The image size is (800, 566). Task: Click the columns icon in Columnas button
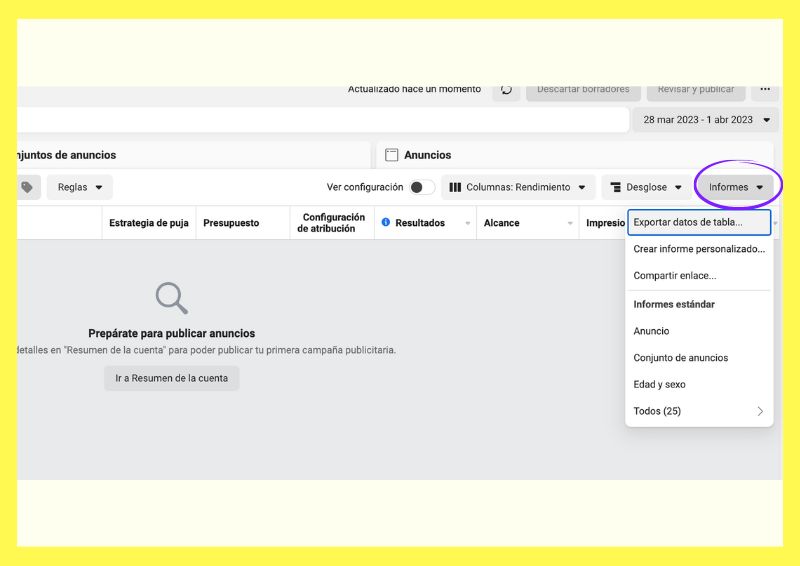click(x=455, y=187)
